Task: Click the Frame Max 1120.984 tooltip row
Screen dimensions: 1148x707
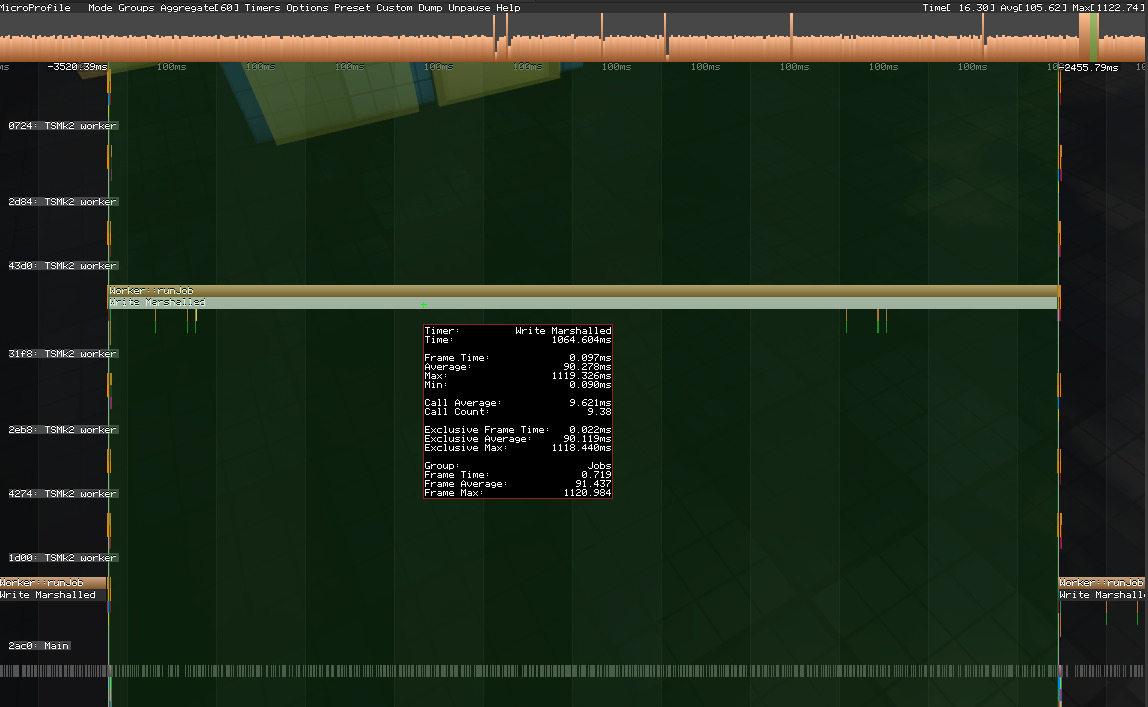Action: (518, 493)
